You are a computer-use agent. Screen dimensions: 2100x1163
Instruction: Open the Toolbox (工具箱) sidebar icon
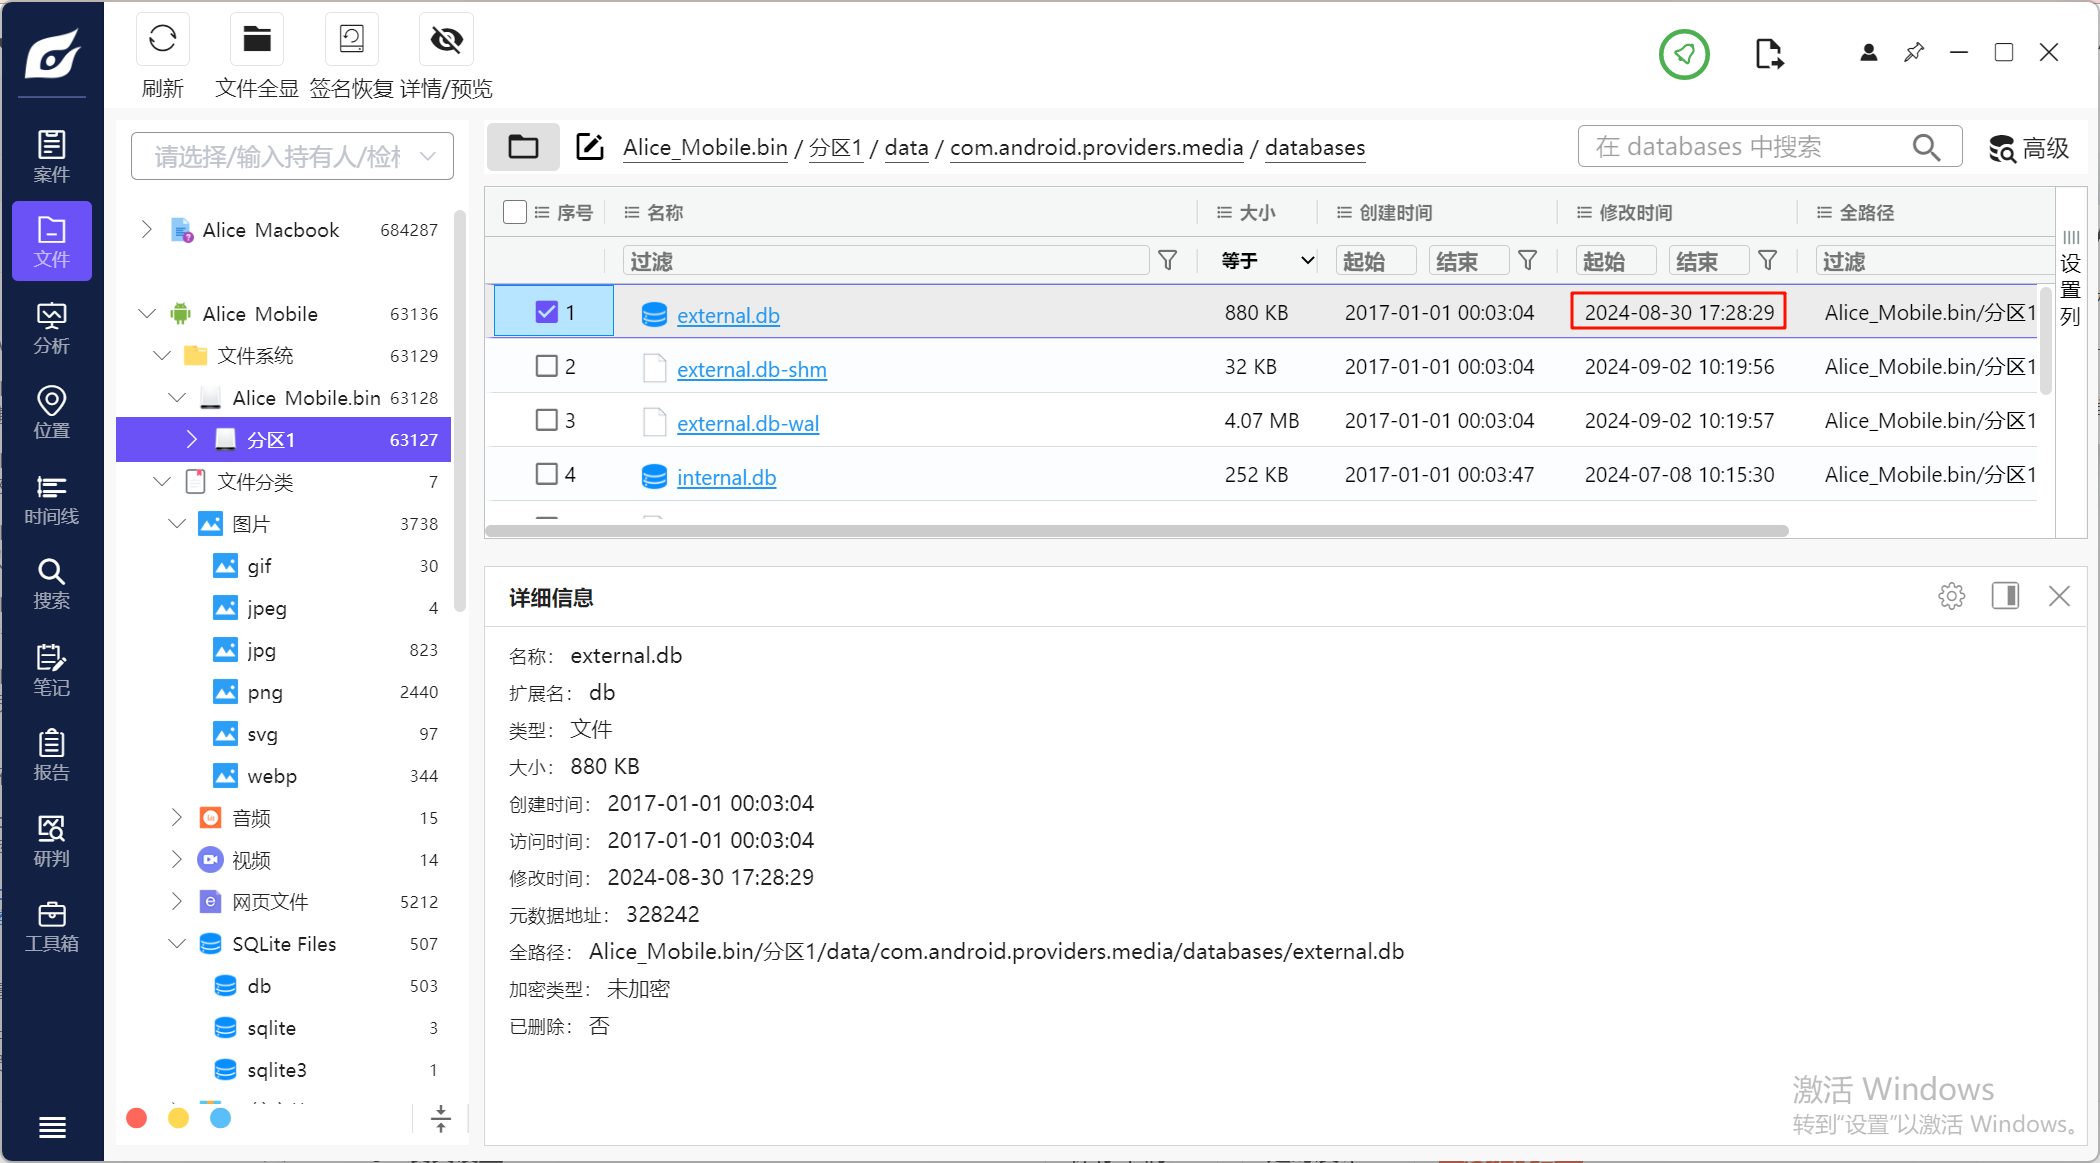tap(52, 926)
